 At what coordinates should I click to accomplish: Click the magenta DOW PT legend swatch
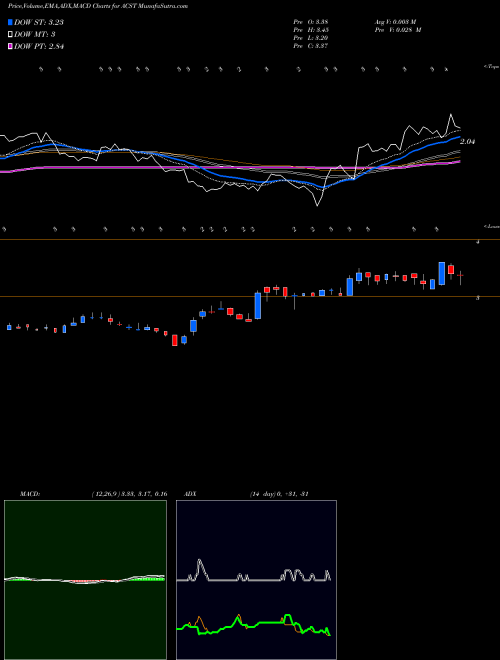[x=11, y=46]
